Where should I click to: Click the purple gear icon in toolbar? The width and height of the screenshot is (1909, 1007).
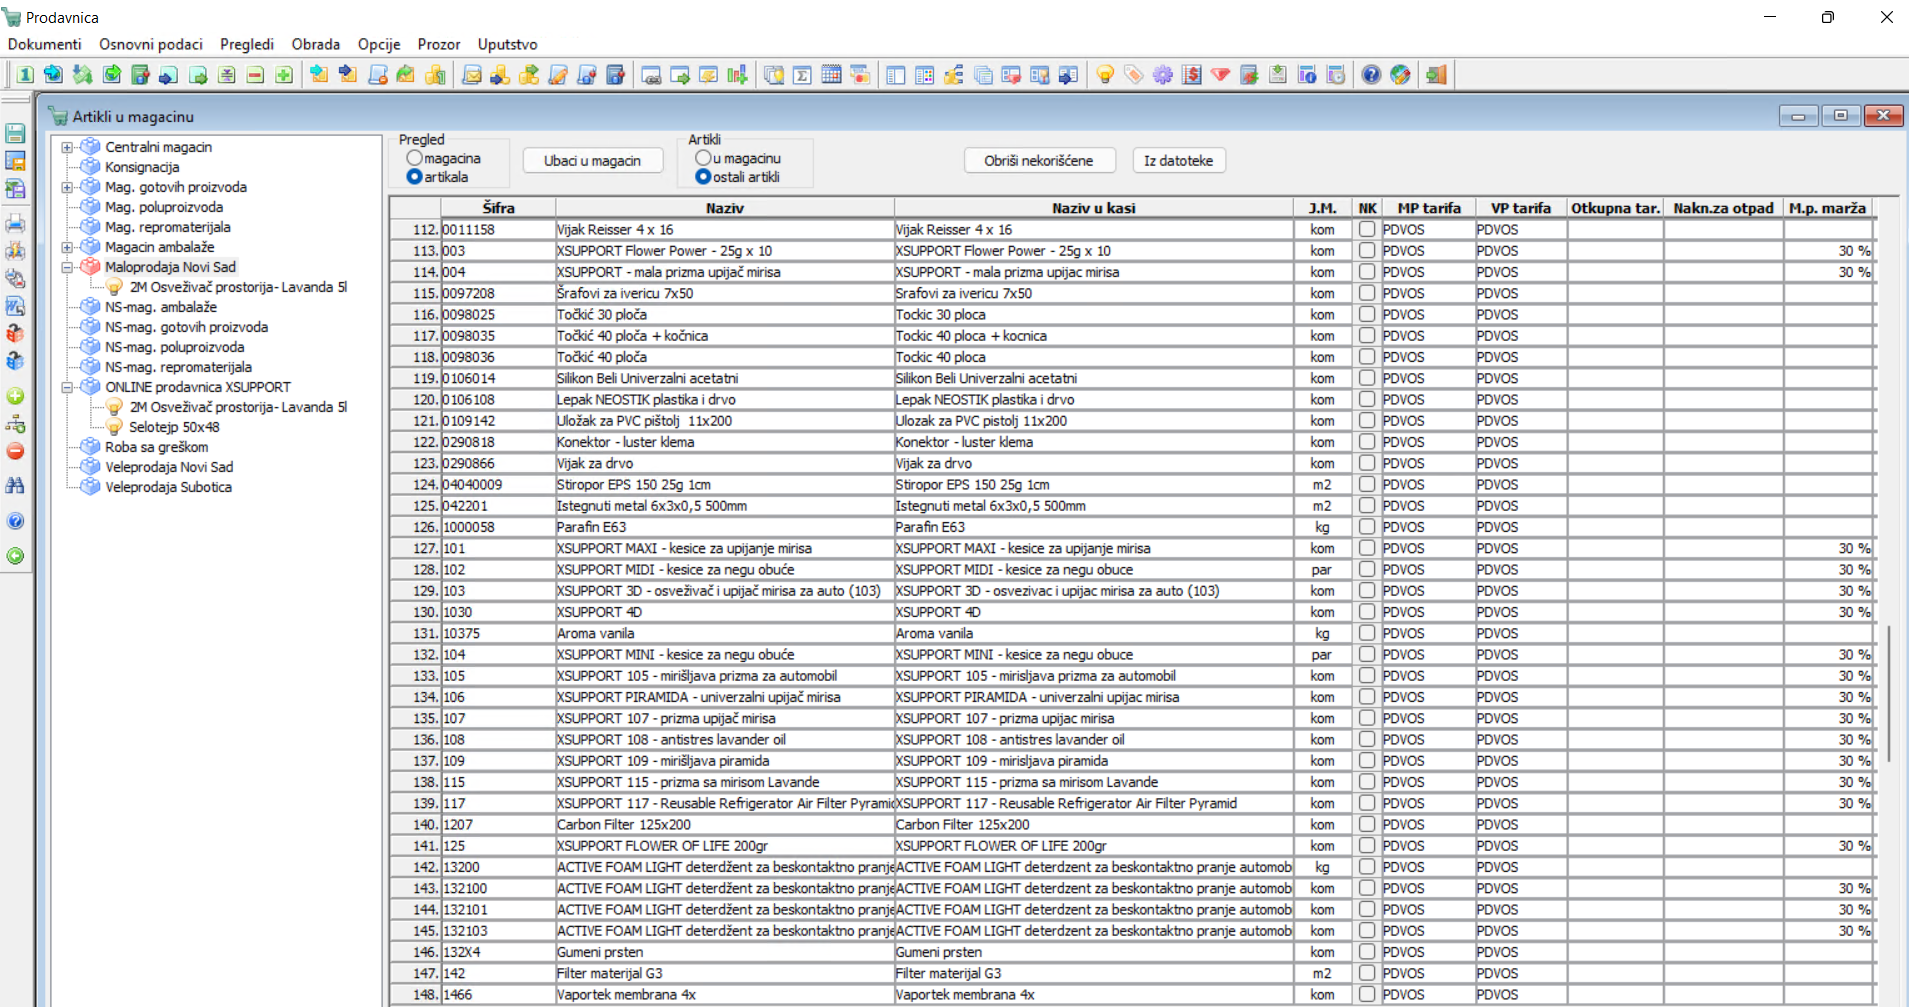coord(1163,75)
